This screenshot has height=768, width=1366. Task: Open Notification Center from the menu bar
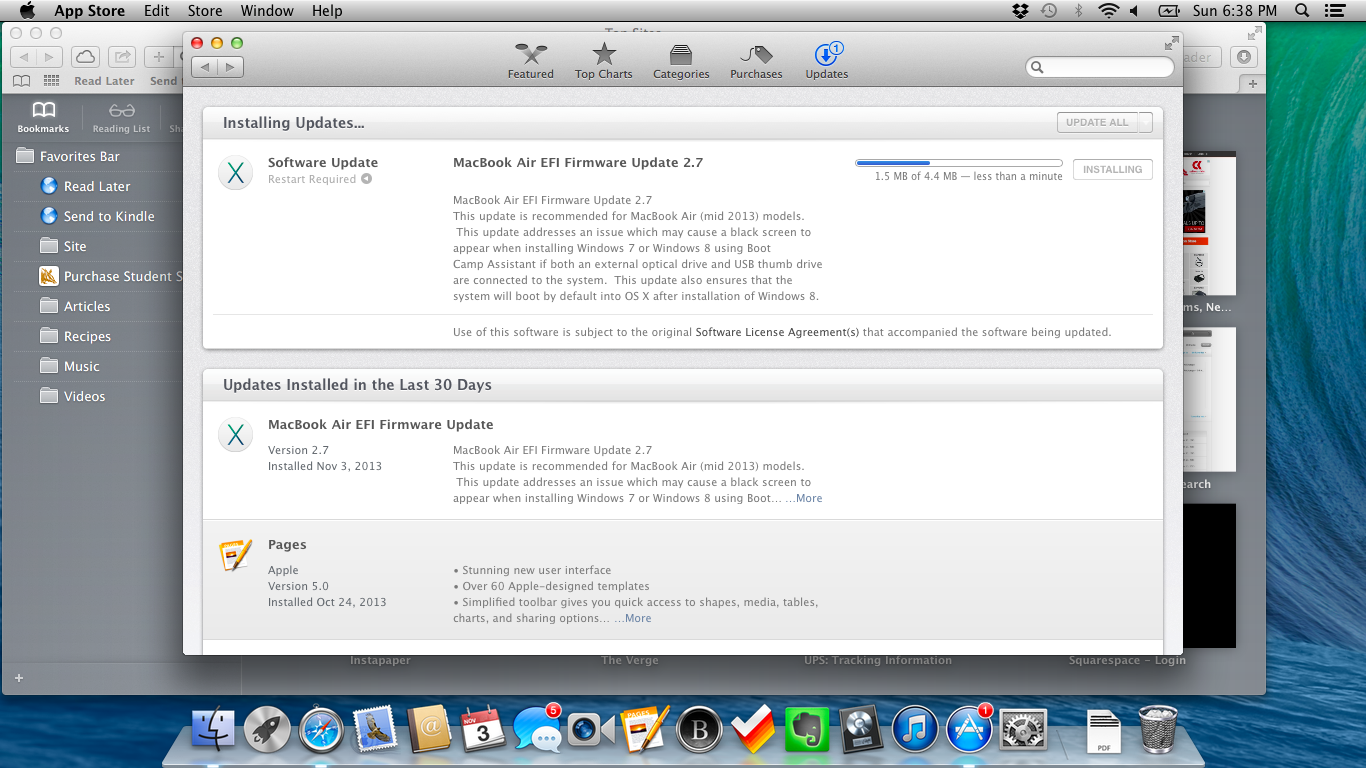click(x=1333, y=11)
